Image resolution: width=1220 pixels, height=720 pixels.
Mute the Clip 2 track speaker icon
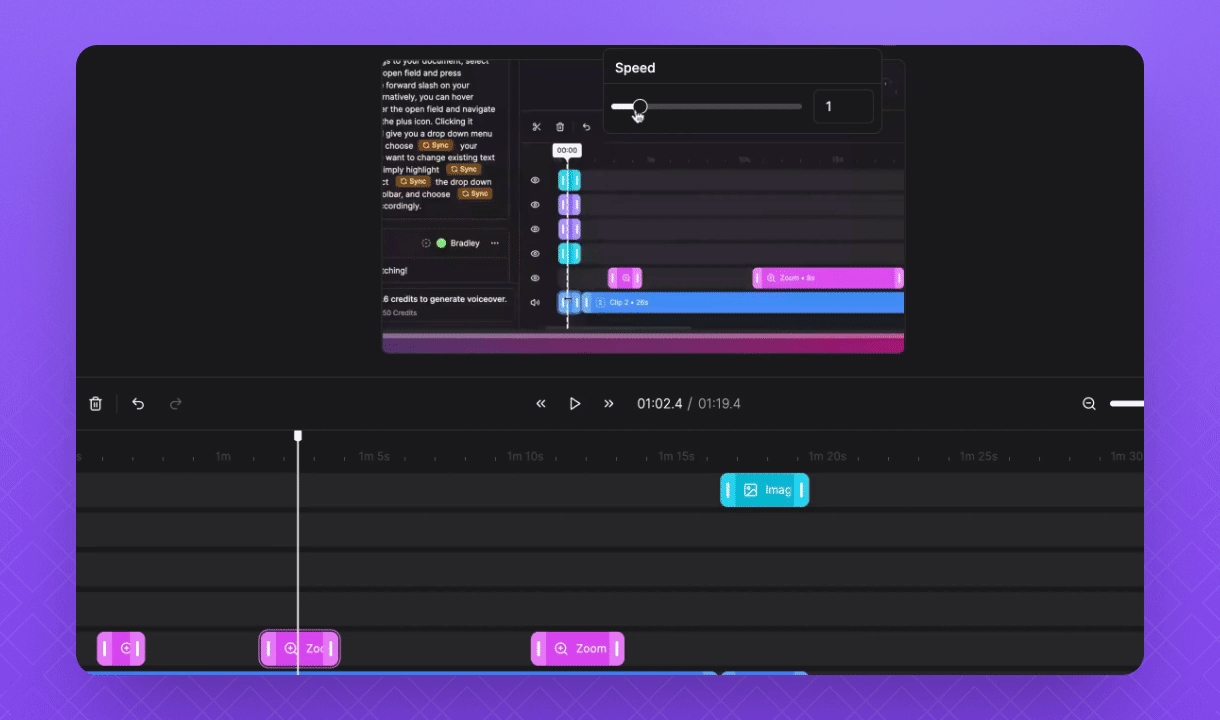[535, 302]
